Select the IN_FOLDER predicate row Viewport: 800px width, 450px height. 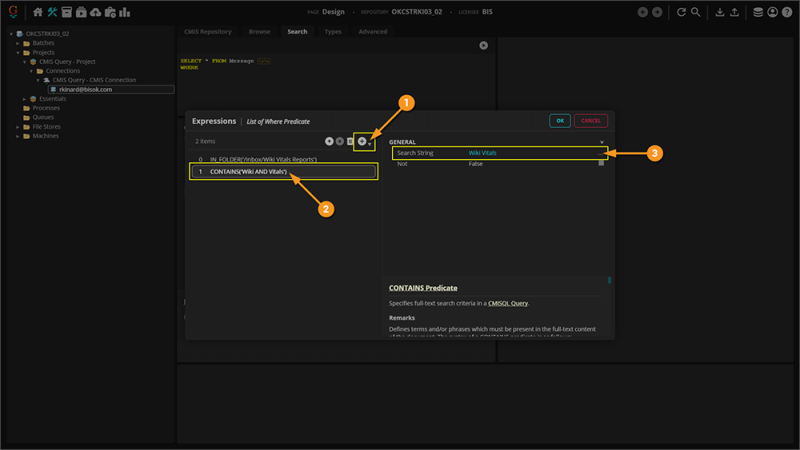click(284, 159)
